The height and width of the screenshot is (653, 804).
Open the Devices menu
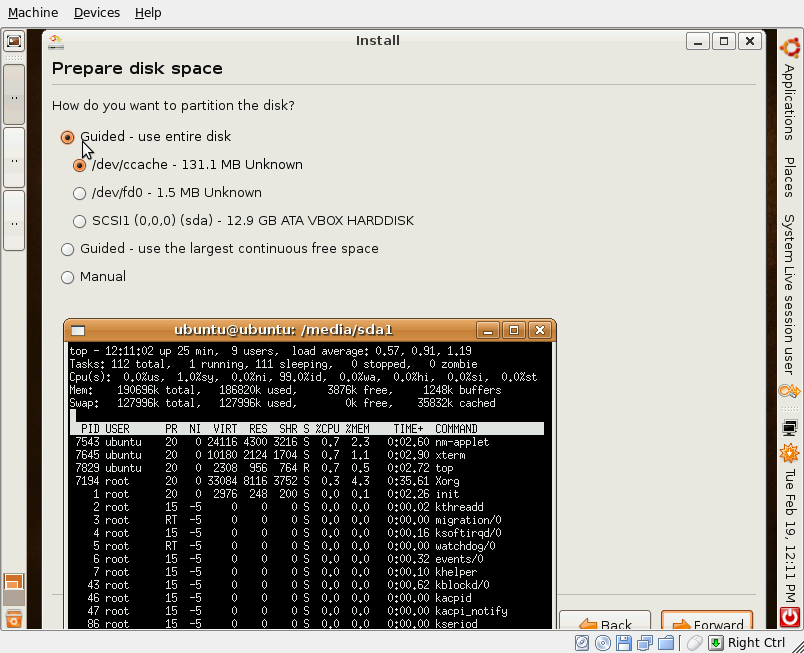[97, 12]
